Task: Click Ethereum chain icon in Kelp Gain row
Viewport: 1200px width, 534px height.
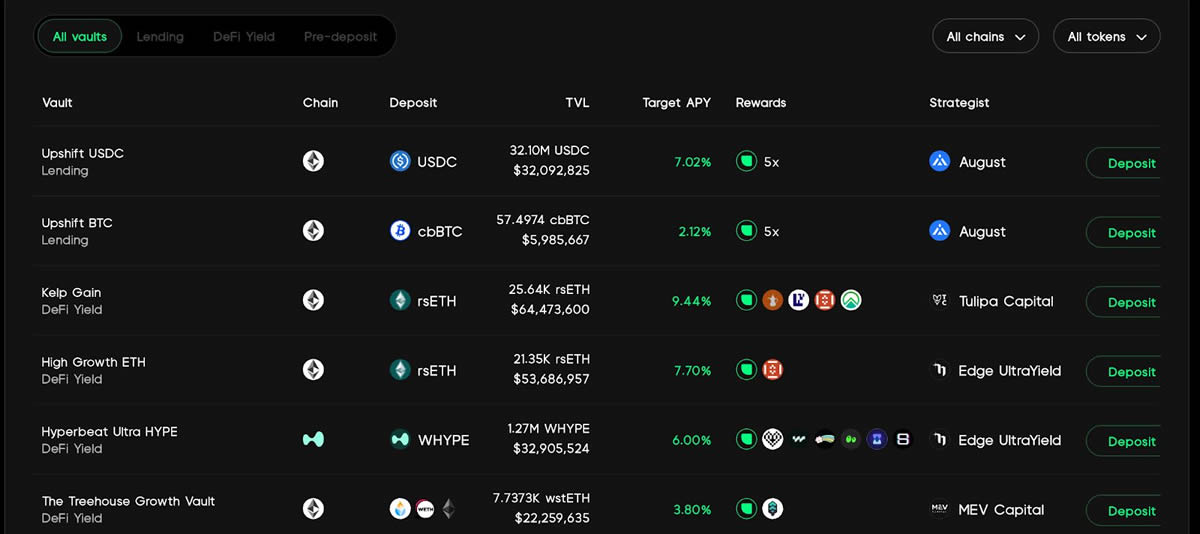Action: click(x=313, y=300)
